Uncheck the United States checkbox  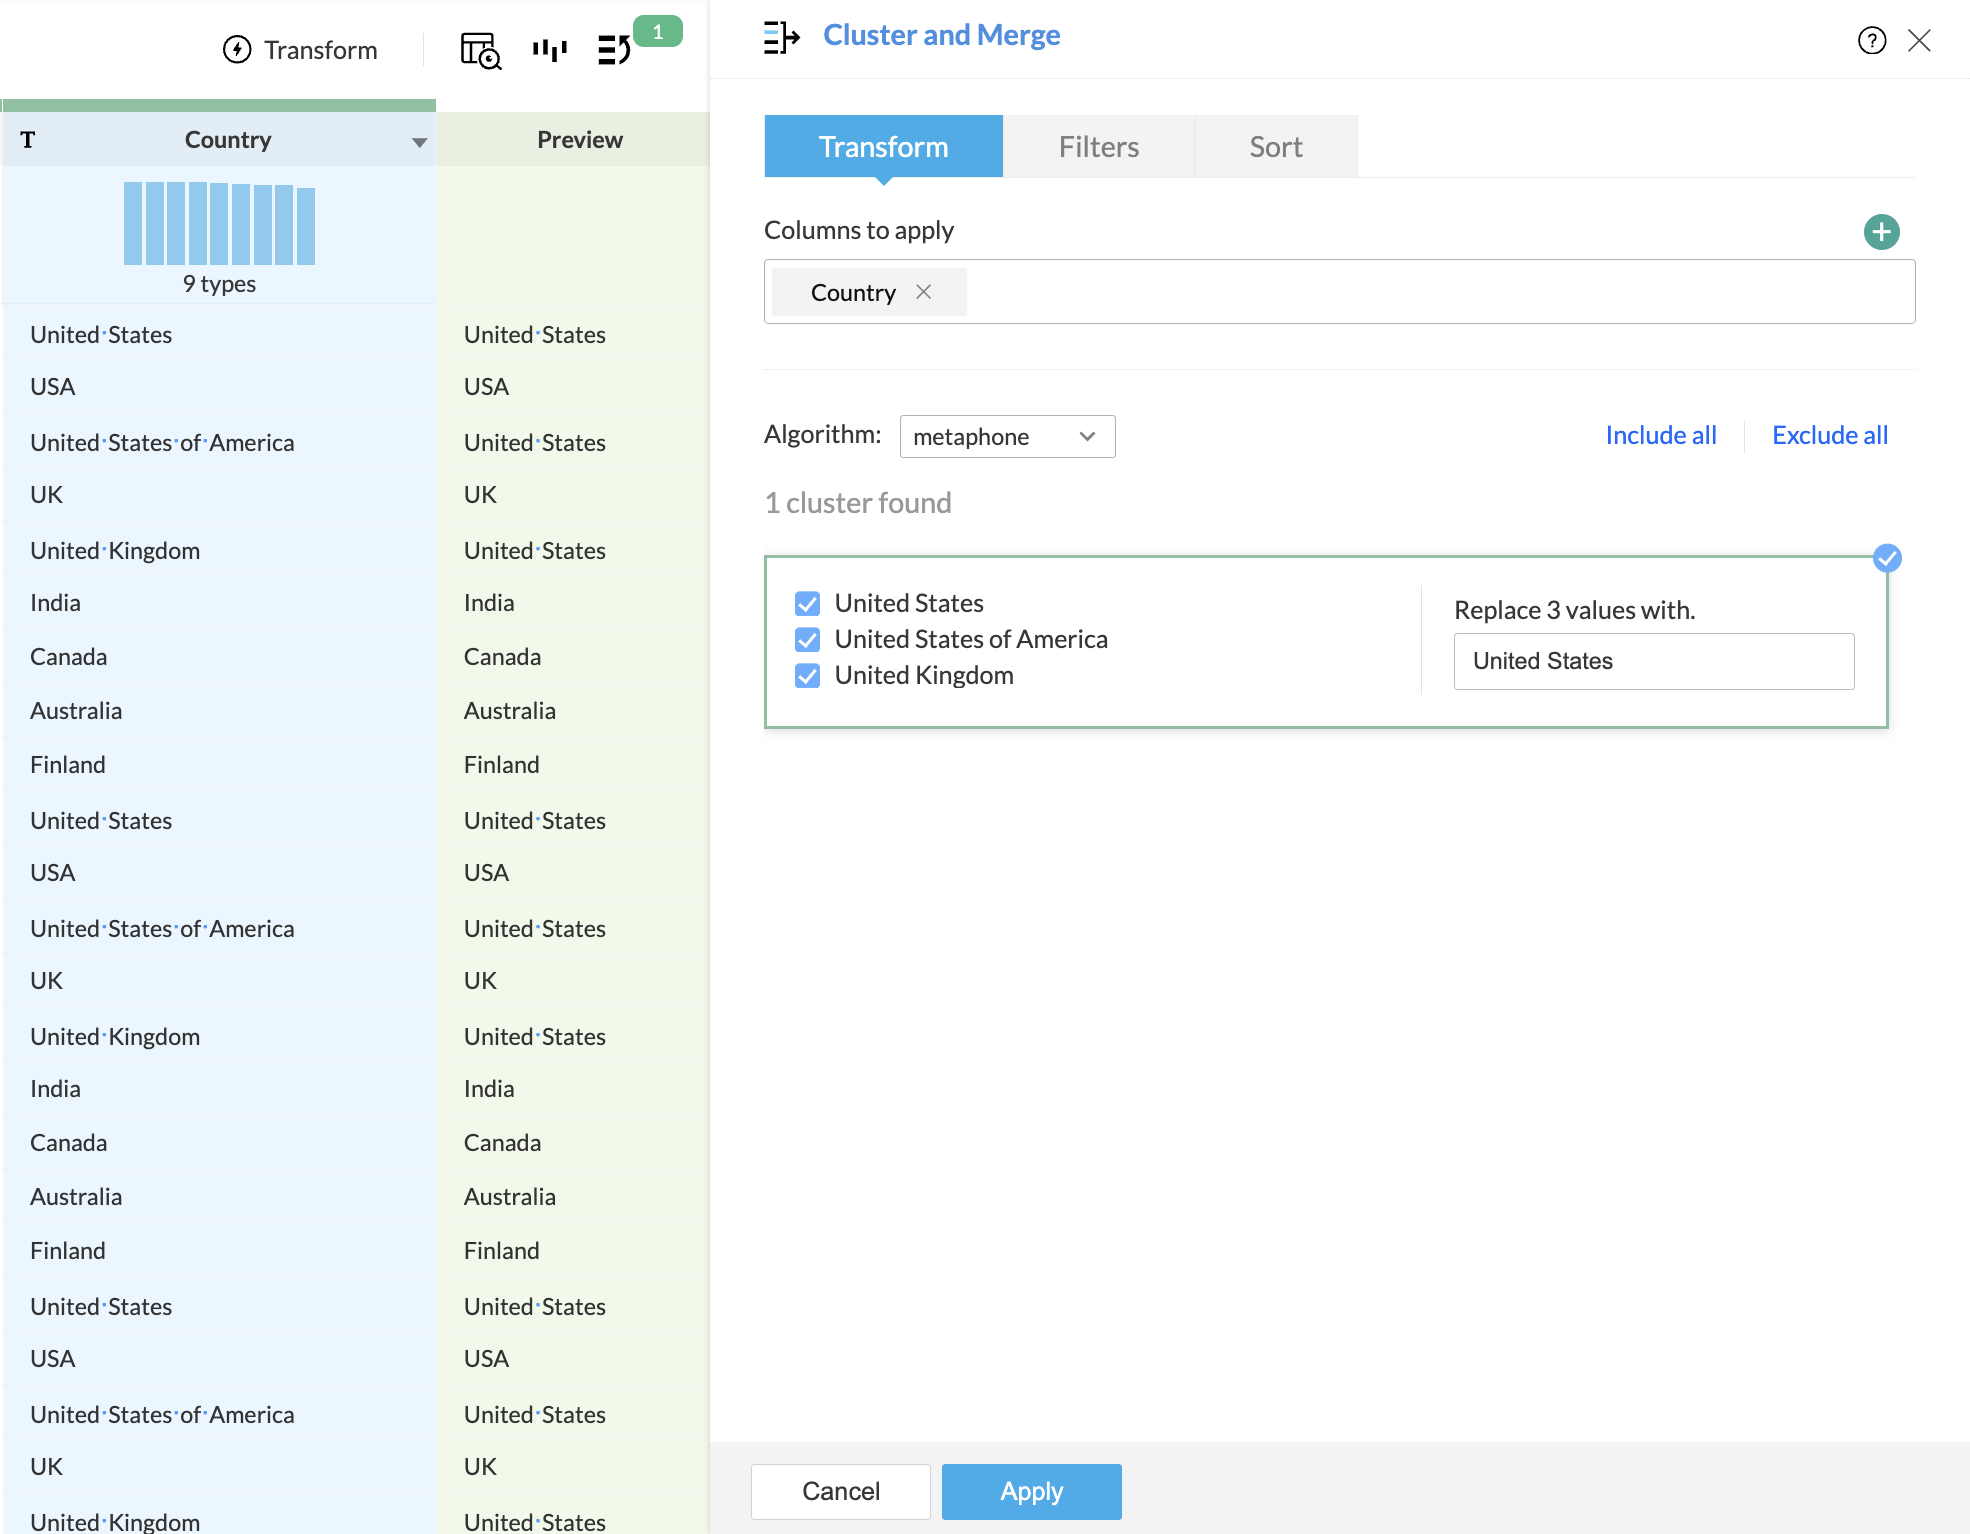[807, 604]
